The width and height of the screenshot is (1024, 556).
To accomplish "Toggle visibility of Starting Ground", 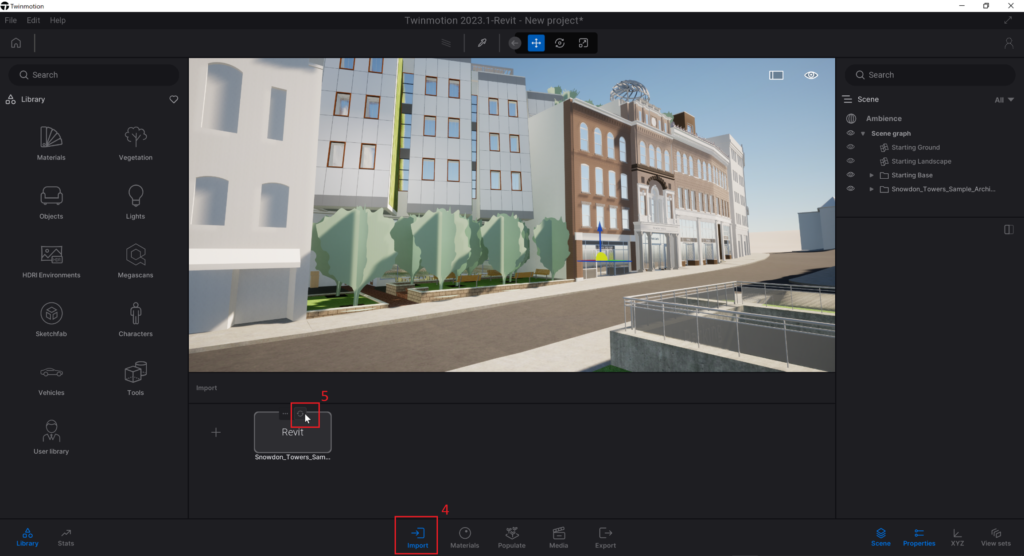I will point(850,147).
